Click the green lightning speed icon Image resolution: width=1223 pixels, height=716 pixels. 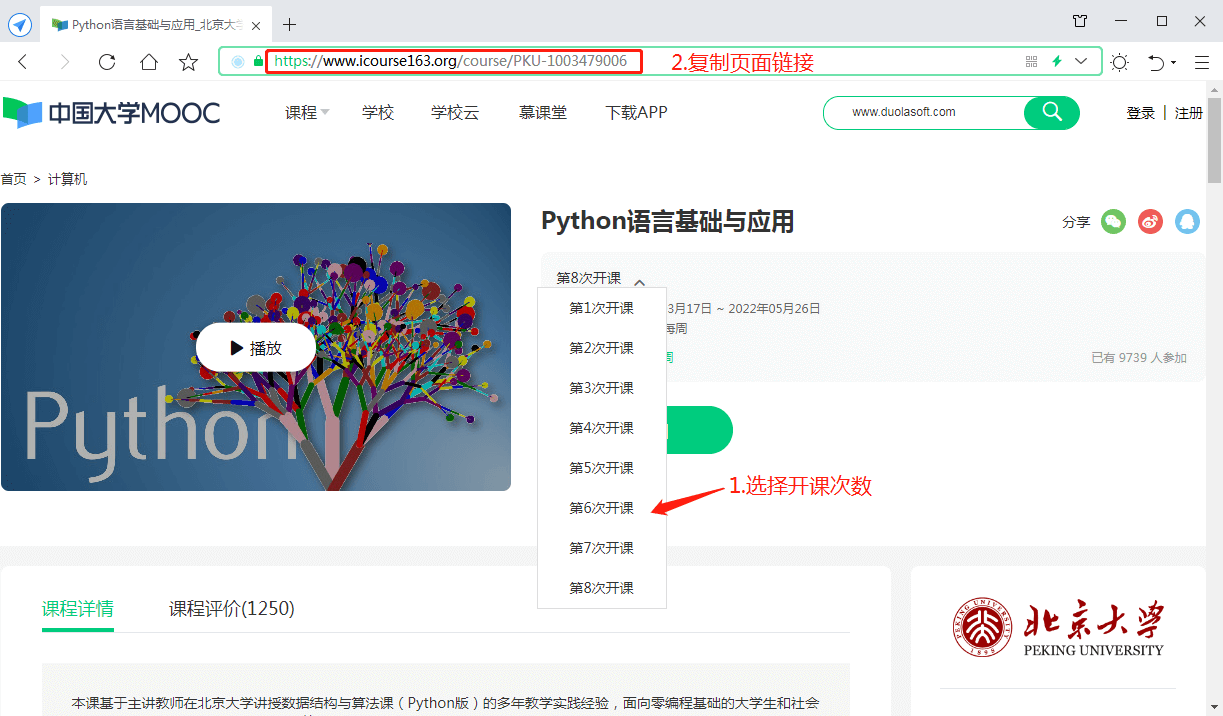point(1057,62)
